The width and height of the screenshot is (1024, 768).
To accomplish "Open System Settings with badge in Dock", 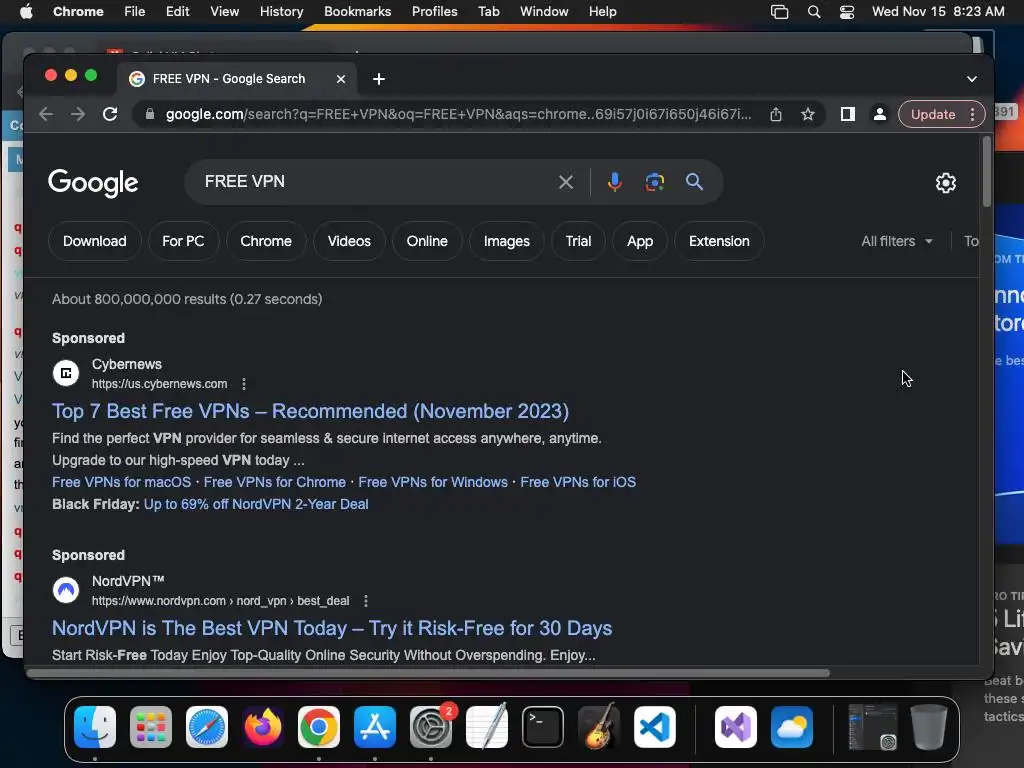I will pyautogui.click(x=431, y=727).
